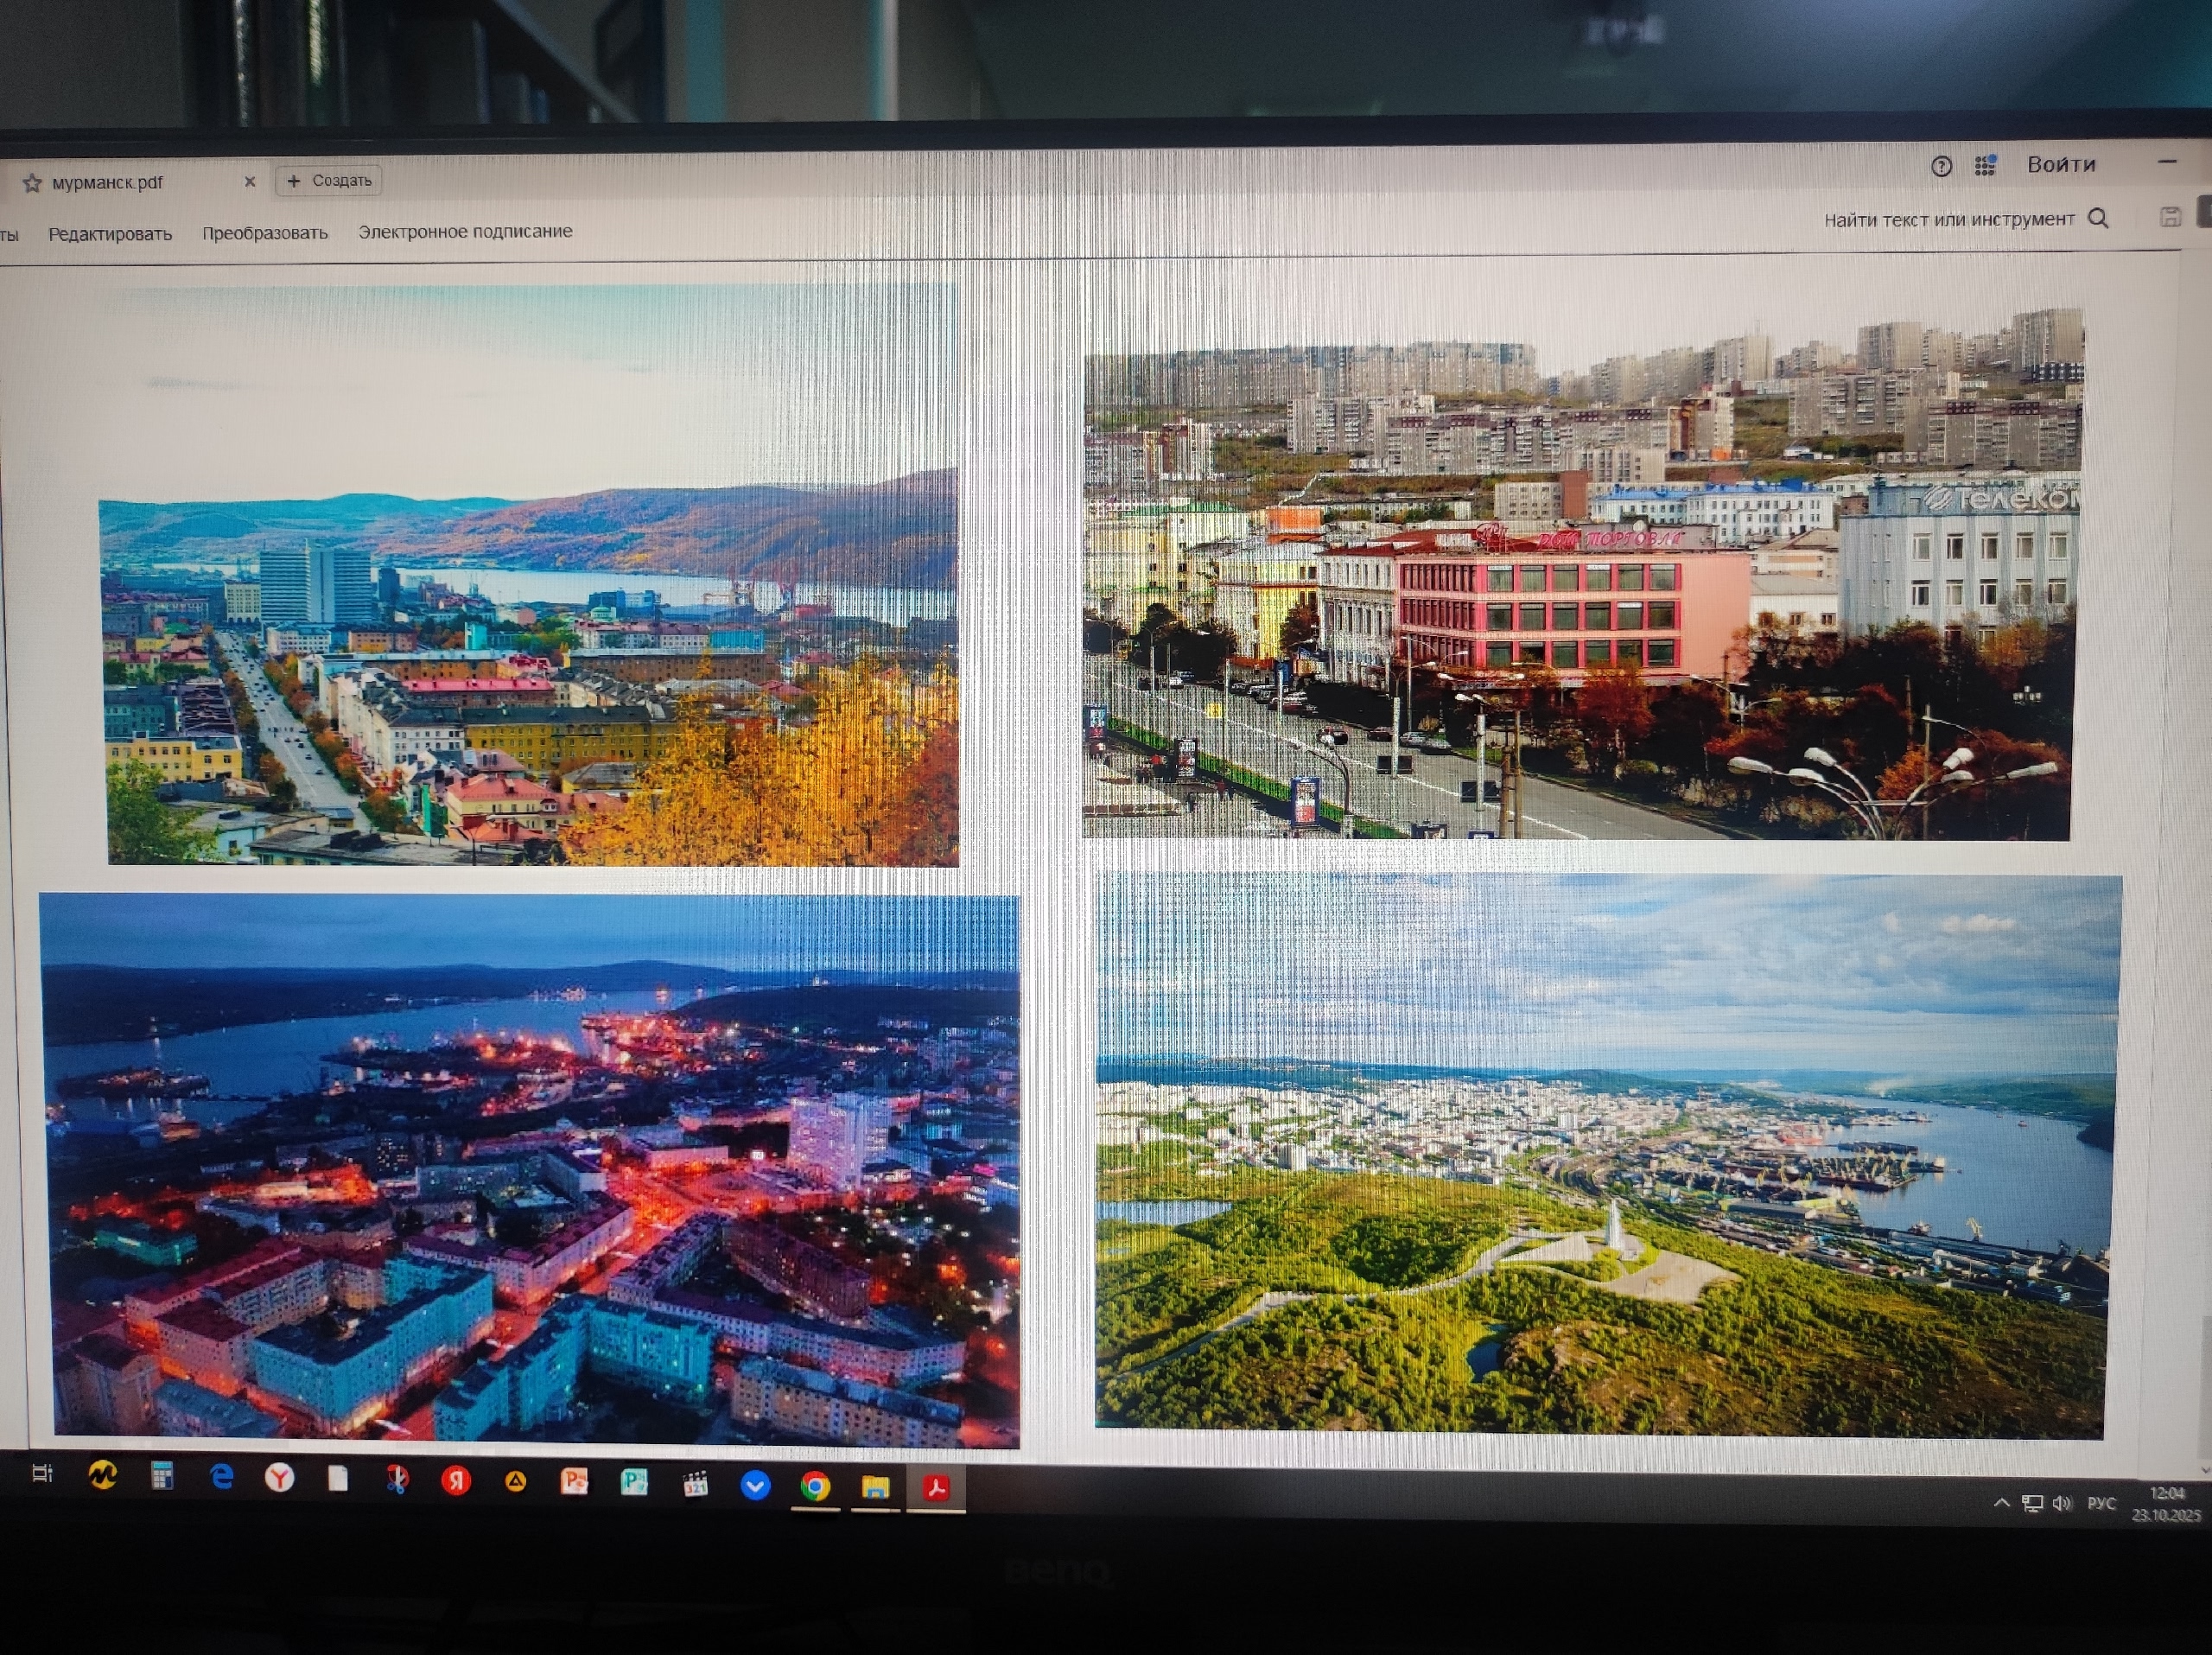Image resolution: width=2212 pixels, height=1655 pixels.
Task: Click the save floppy disk icon
Action: click(x=2169, y=217)
